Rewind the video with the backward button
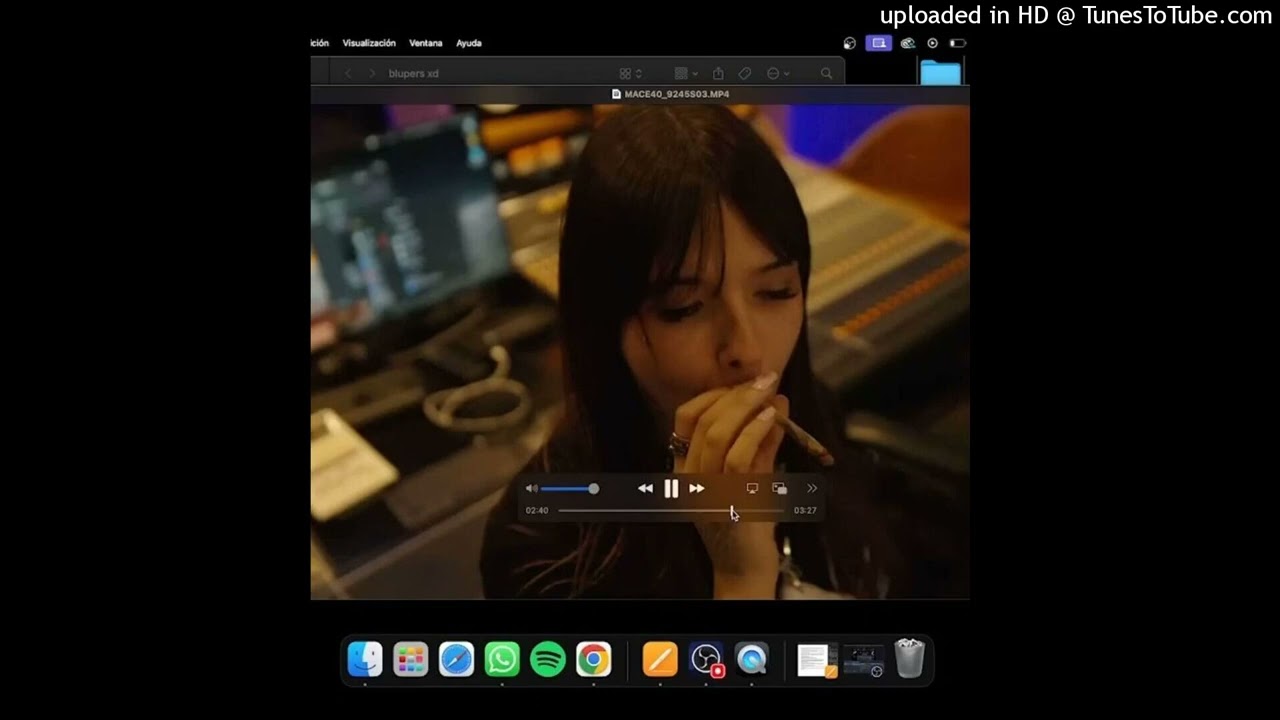Image resolution: width=1280 pixels, height=720 pixels. click(645, 488)
